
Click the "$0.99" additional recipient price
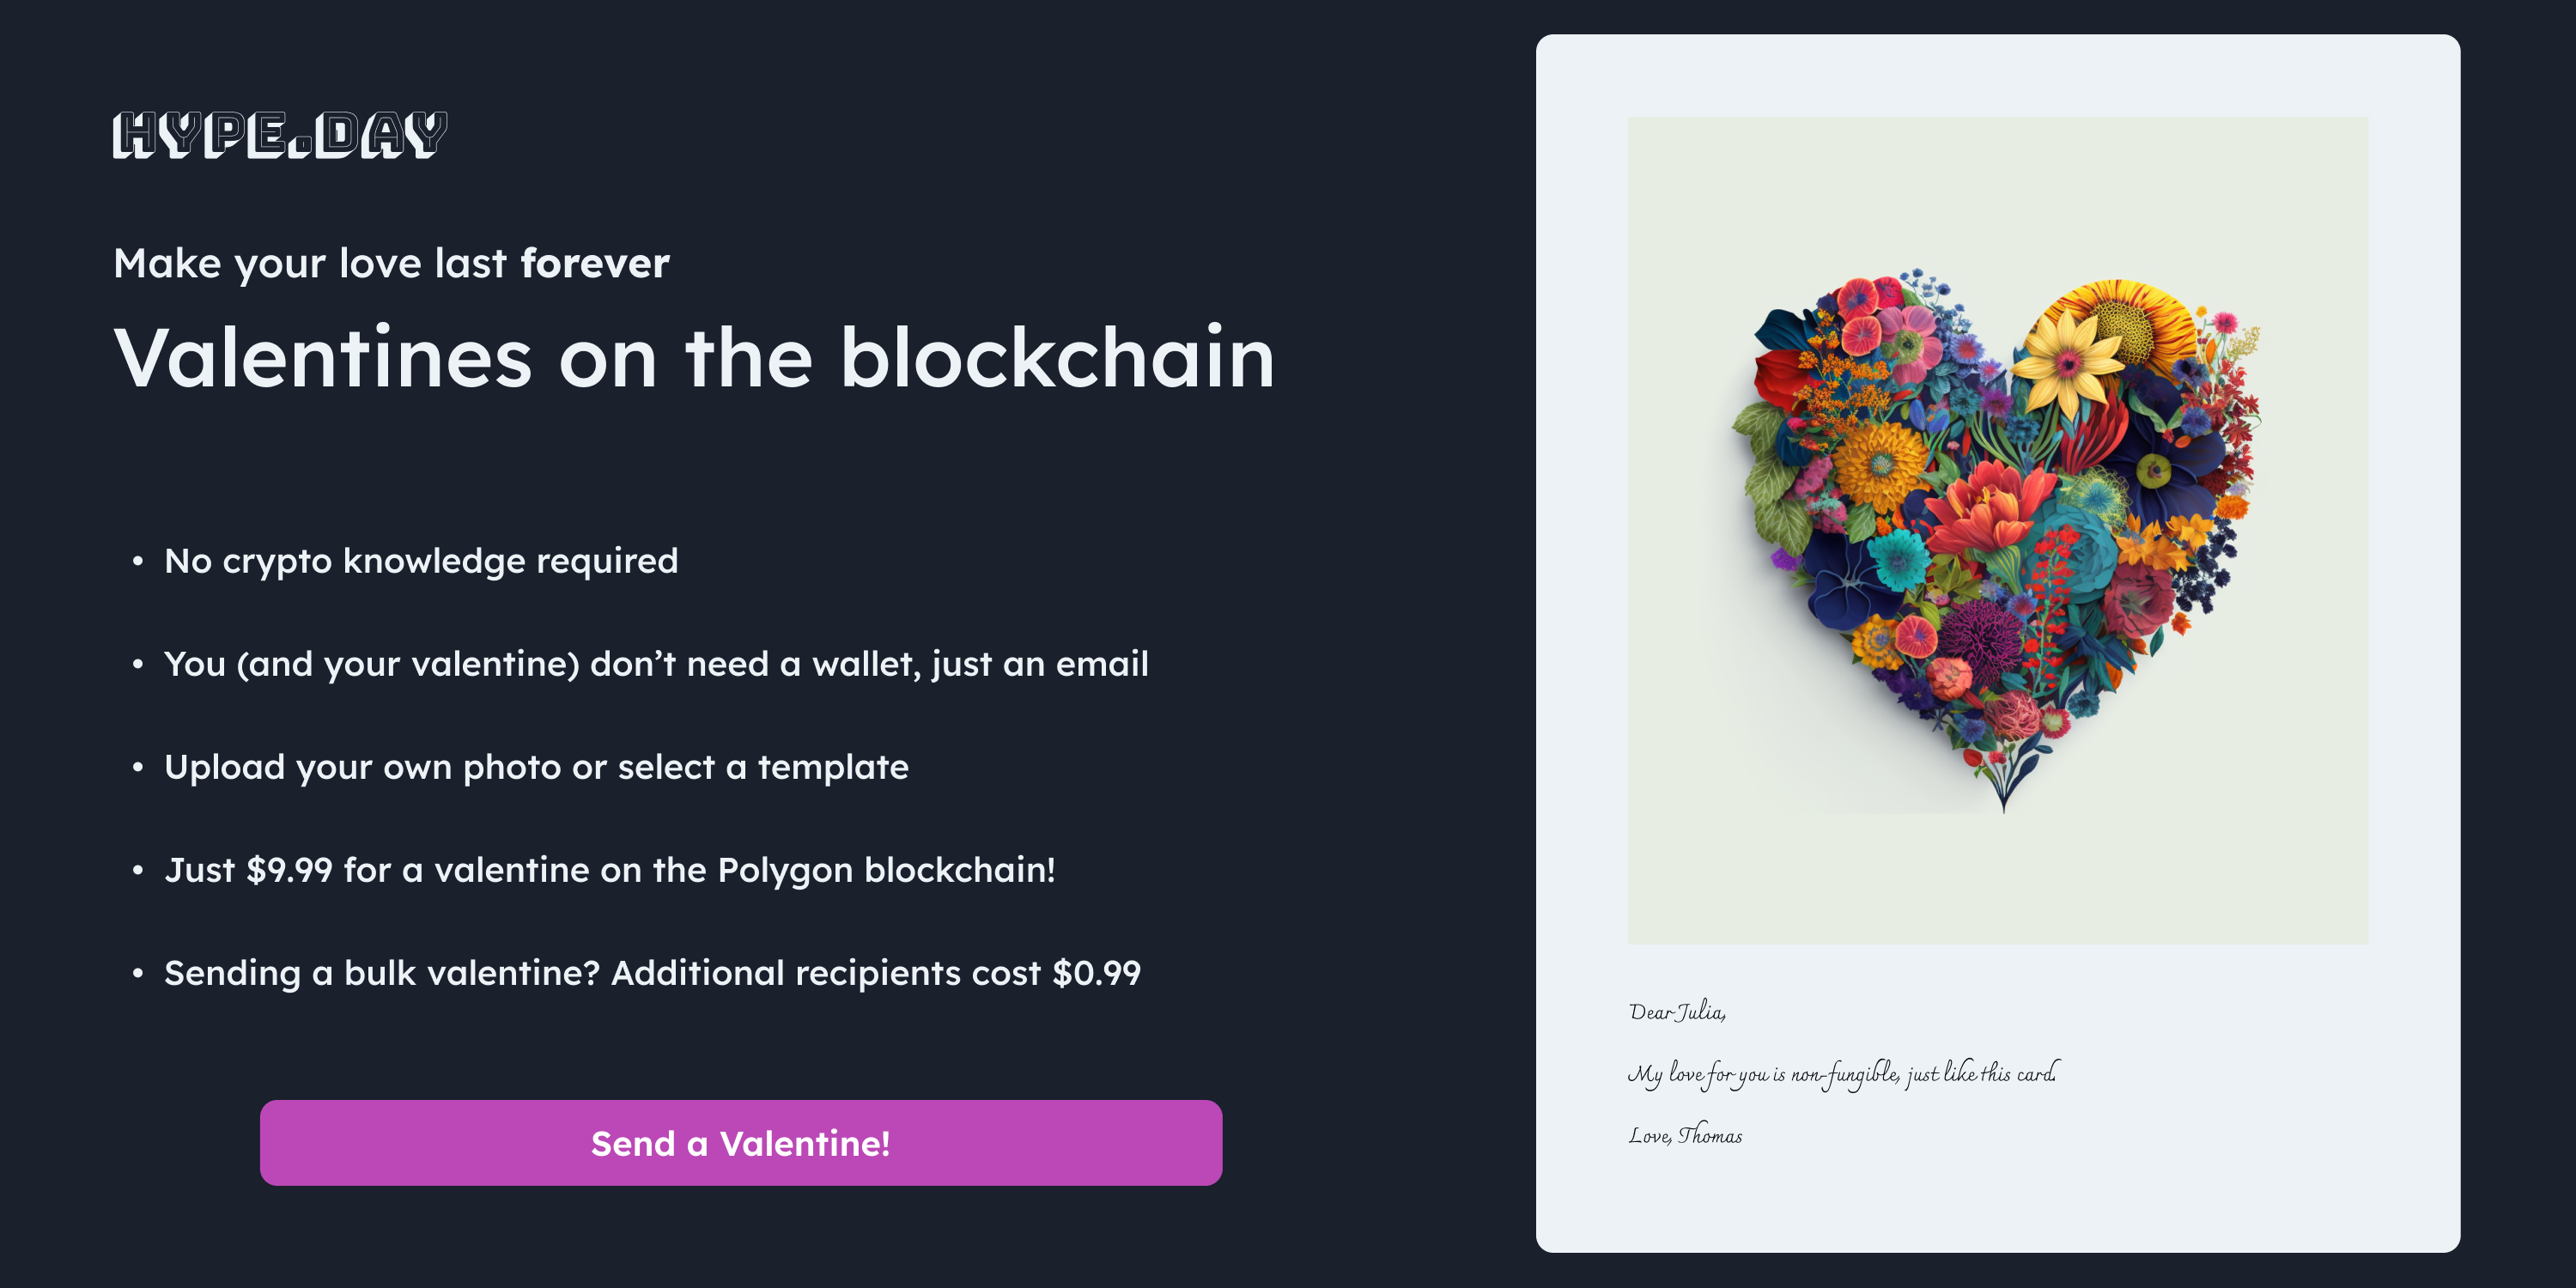click(x=1096, y=973)
